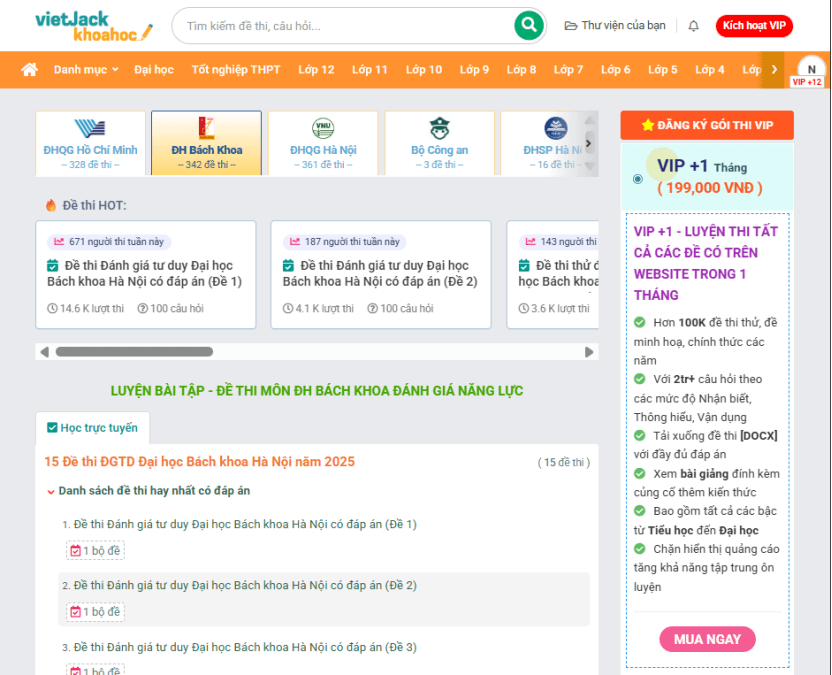
Task: Click the Kích hoạt VIP button
Action: 754,26
